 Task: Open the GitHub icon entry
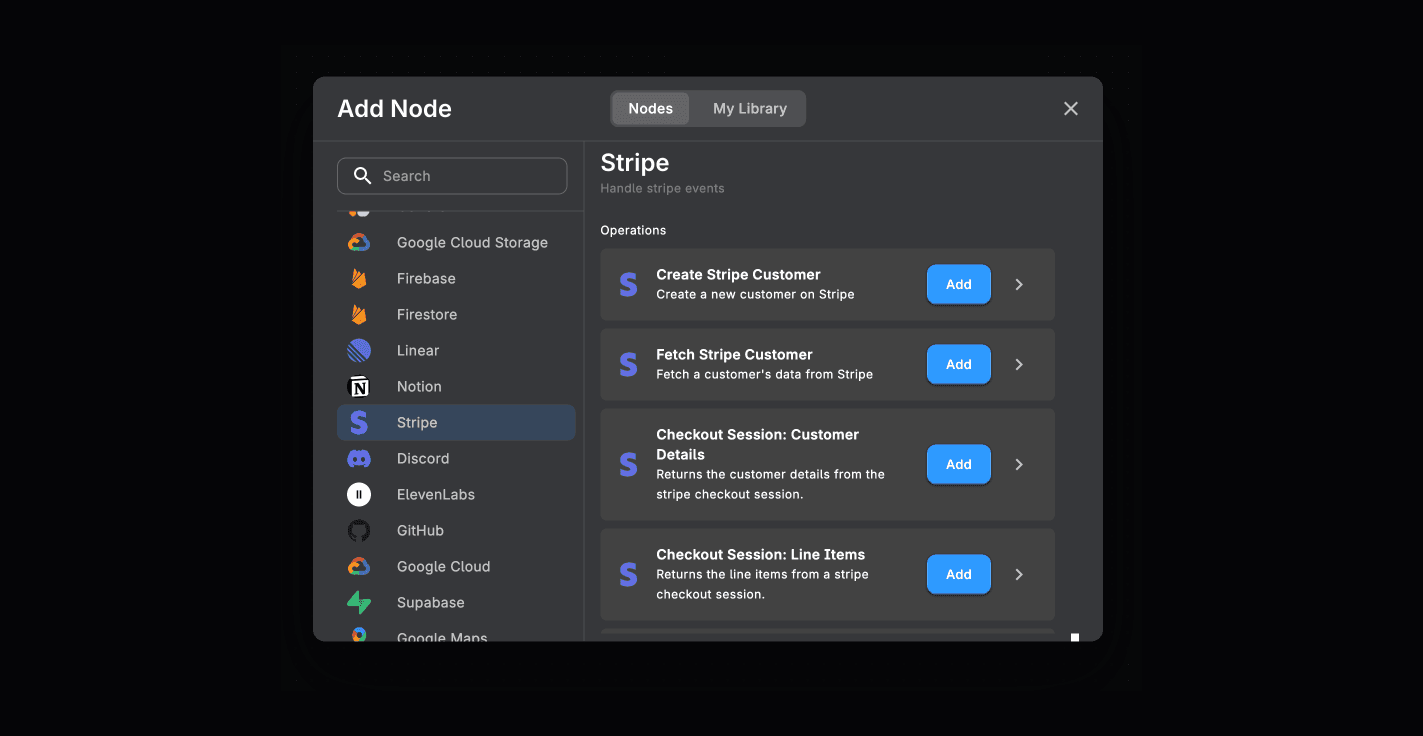tap(359, 531)
